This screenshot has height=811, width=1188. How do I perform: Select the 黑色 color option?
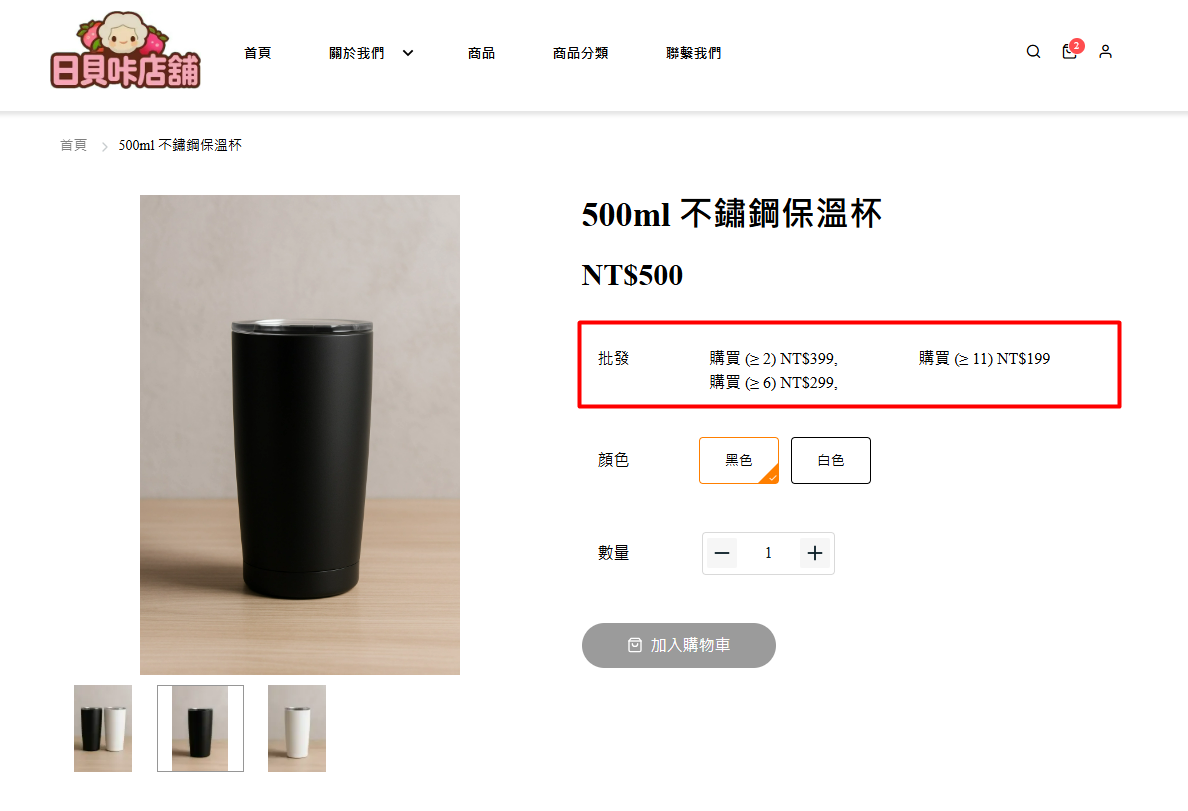[x=739, y=460]
